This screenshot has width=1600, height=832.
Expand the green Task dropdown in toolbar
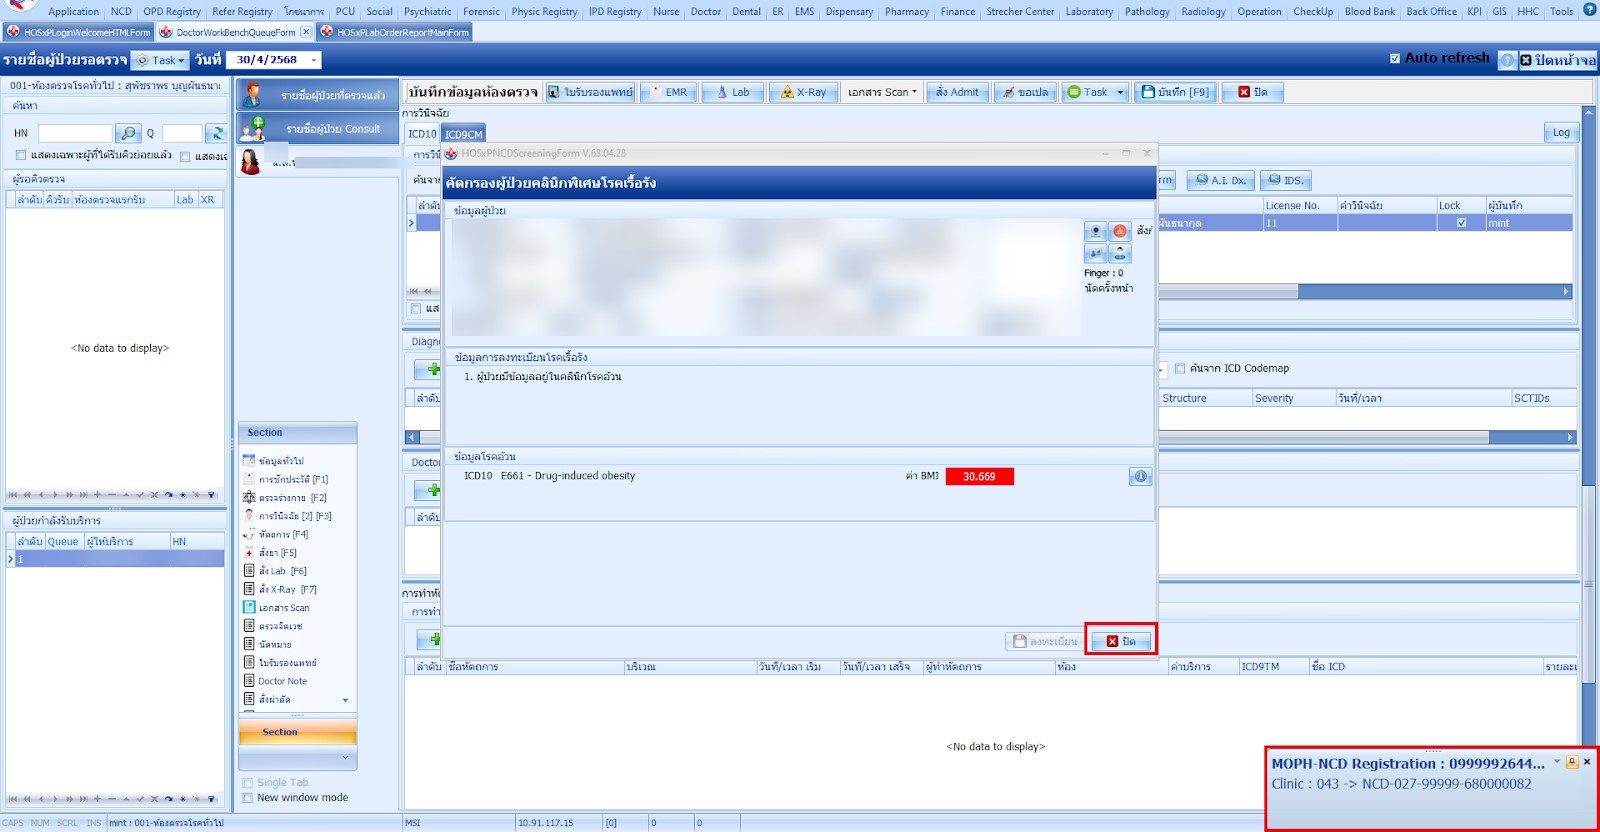[1120, 92]
